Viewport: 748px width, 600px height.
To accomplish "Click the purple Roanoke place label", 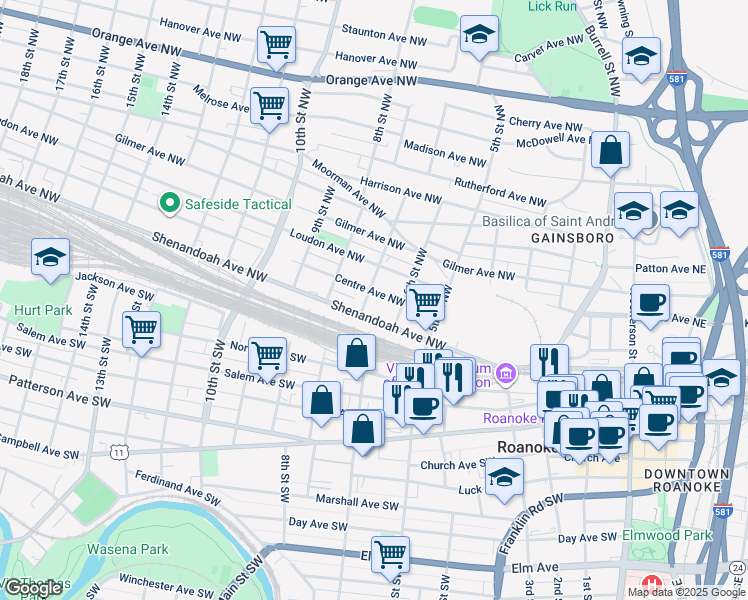I will [510, 418].
